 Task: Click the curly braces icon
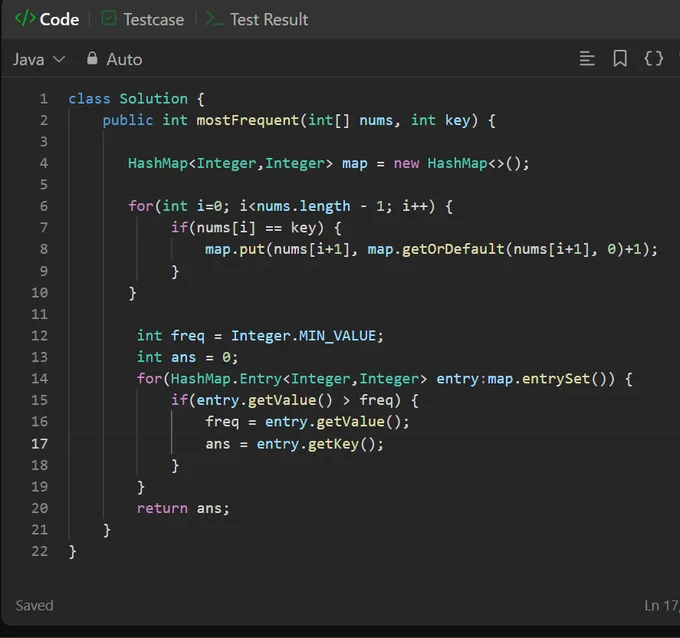(x=654, y=59)
